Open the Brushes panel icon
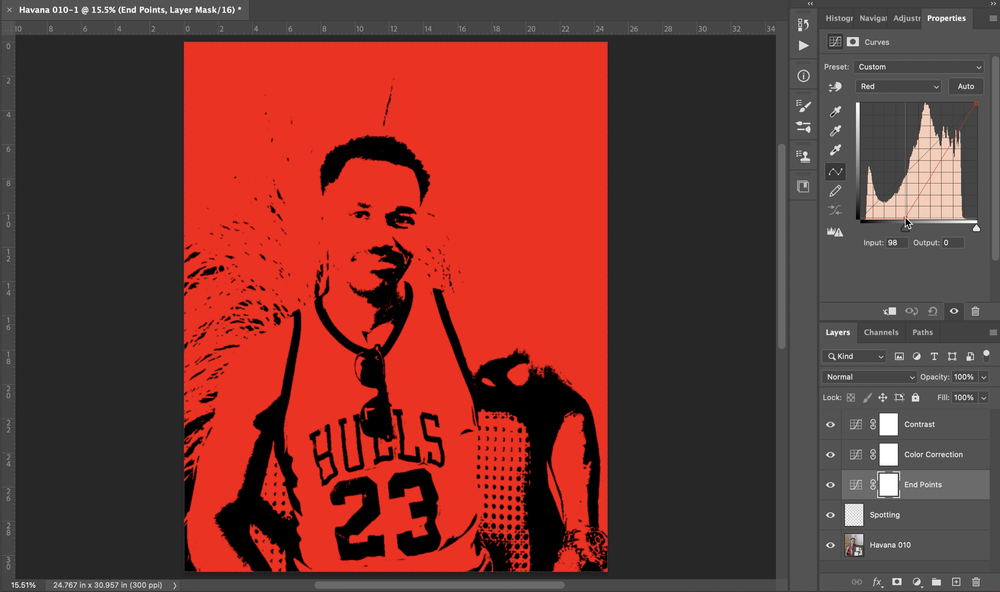This screenshot has width=1000, height=592. 804,106
